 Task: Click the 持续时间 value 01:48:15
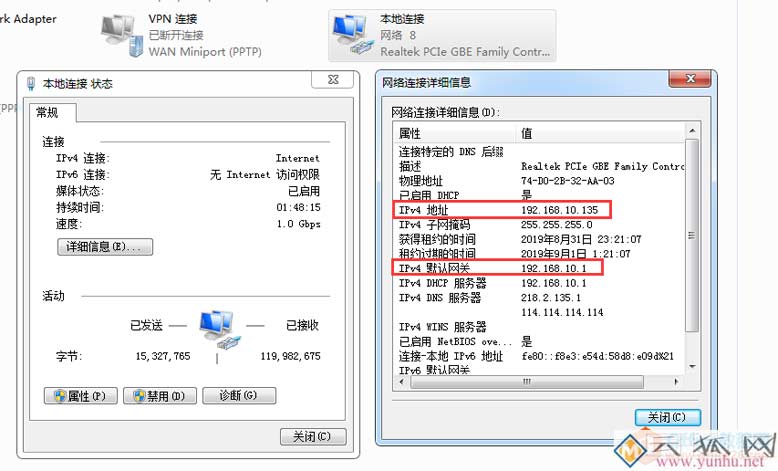pyautogui.click(x=298, y=207)
